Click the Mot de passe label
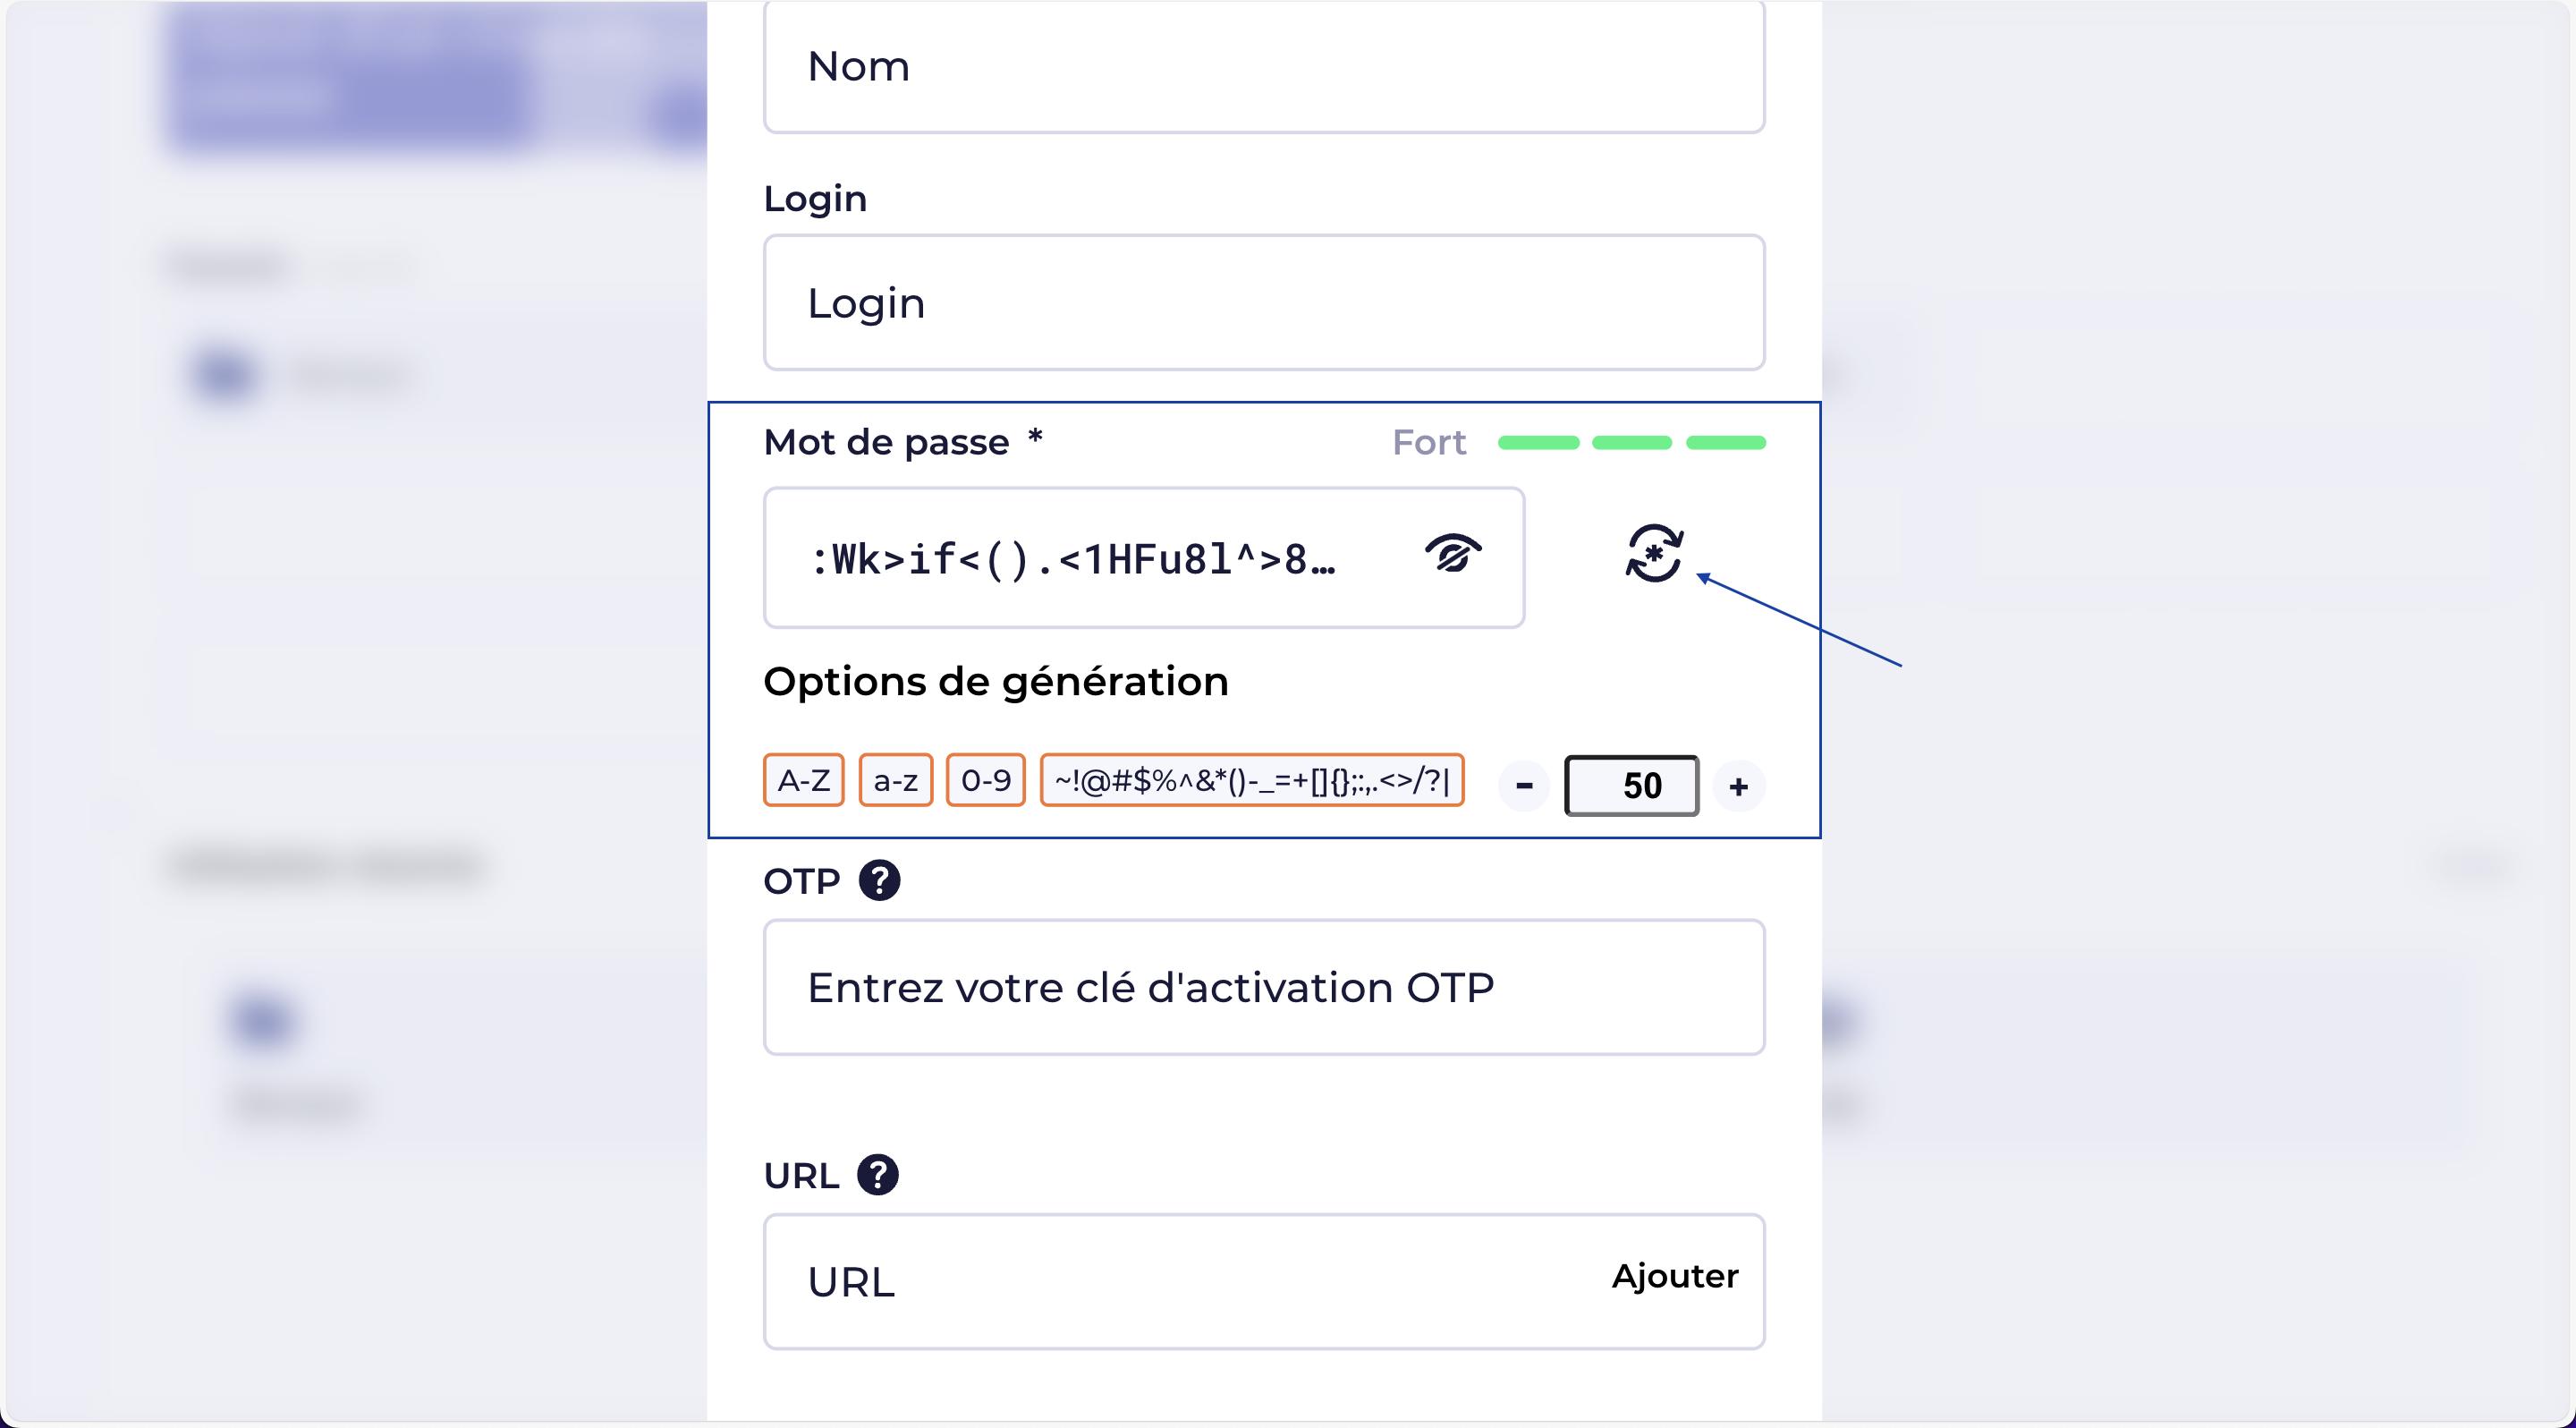Viewport: 2576px width, 1428px height. click(x=886, y=442)
